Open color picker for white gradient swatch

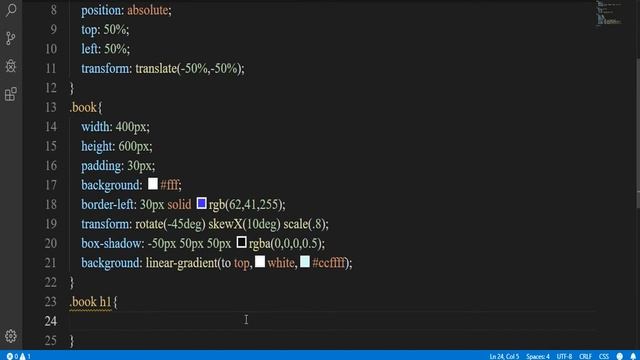(x=260, y=262)
